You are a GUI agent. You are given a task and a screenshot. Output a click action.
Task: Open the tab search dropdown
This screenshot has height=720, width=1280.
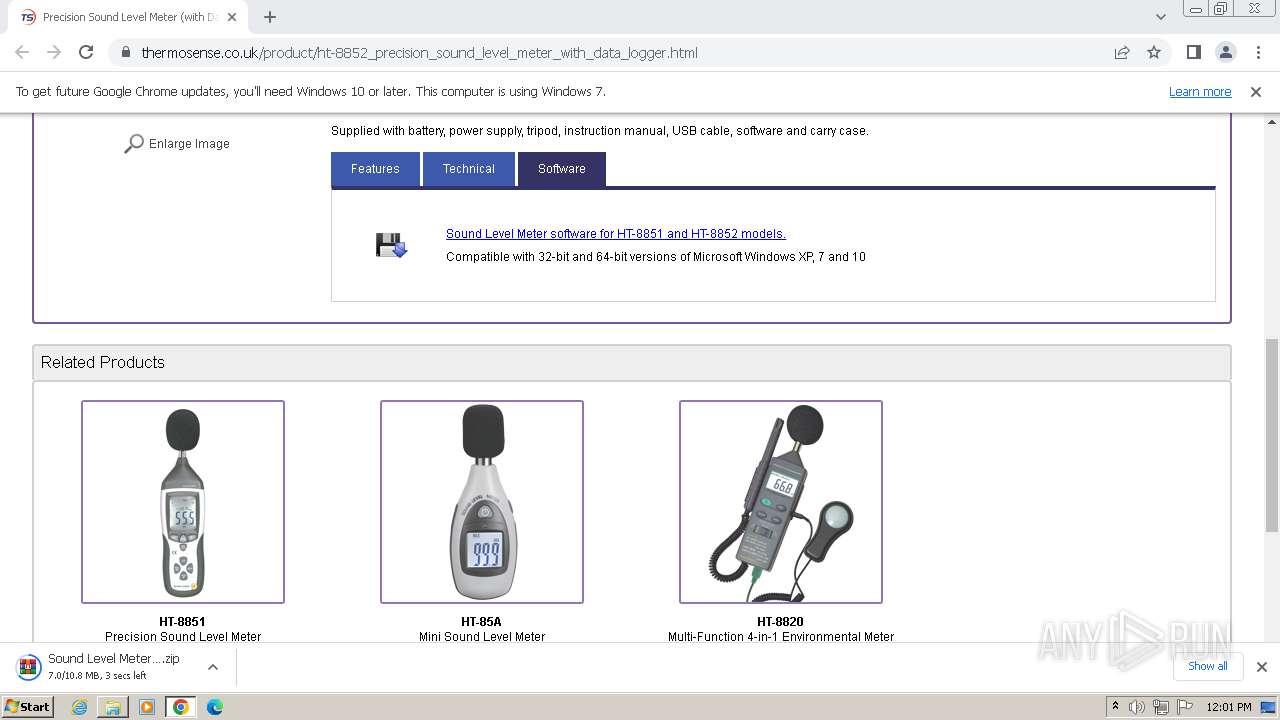[x=1161, y=17]
